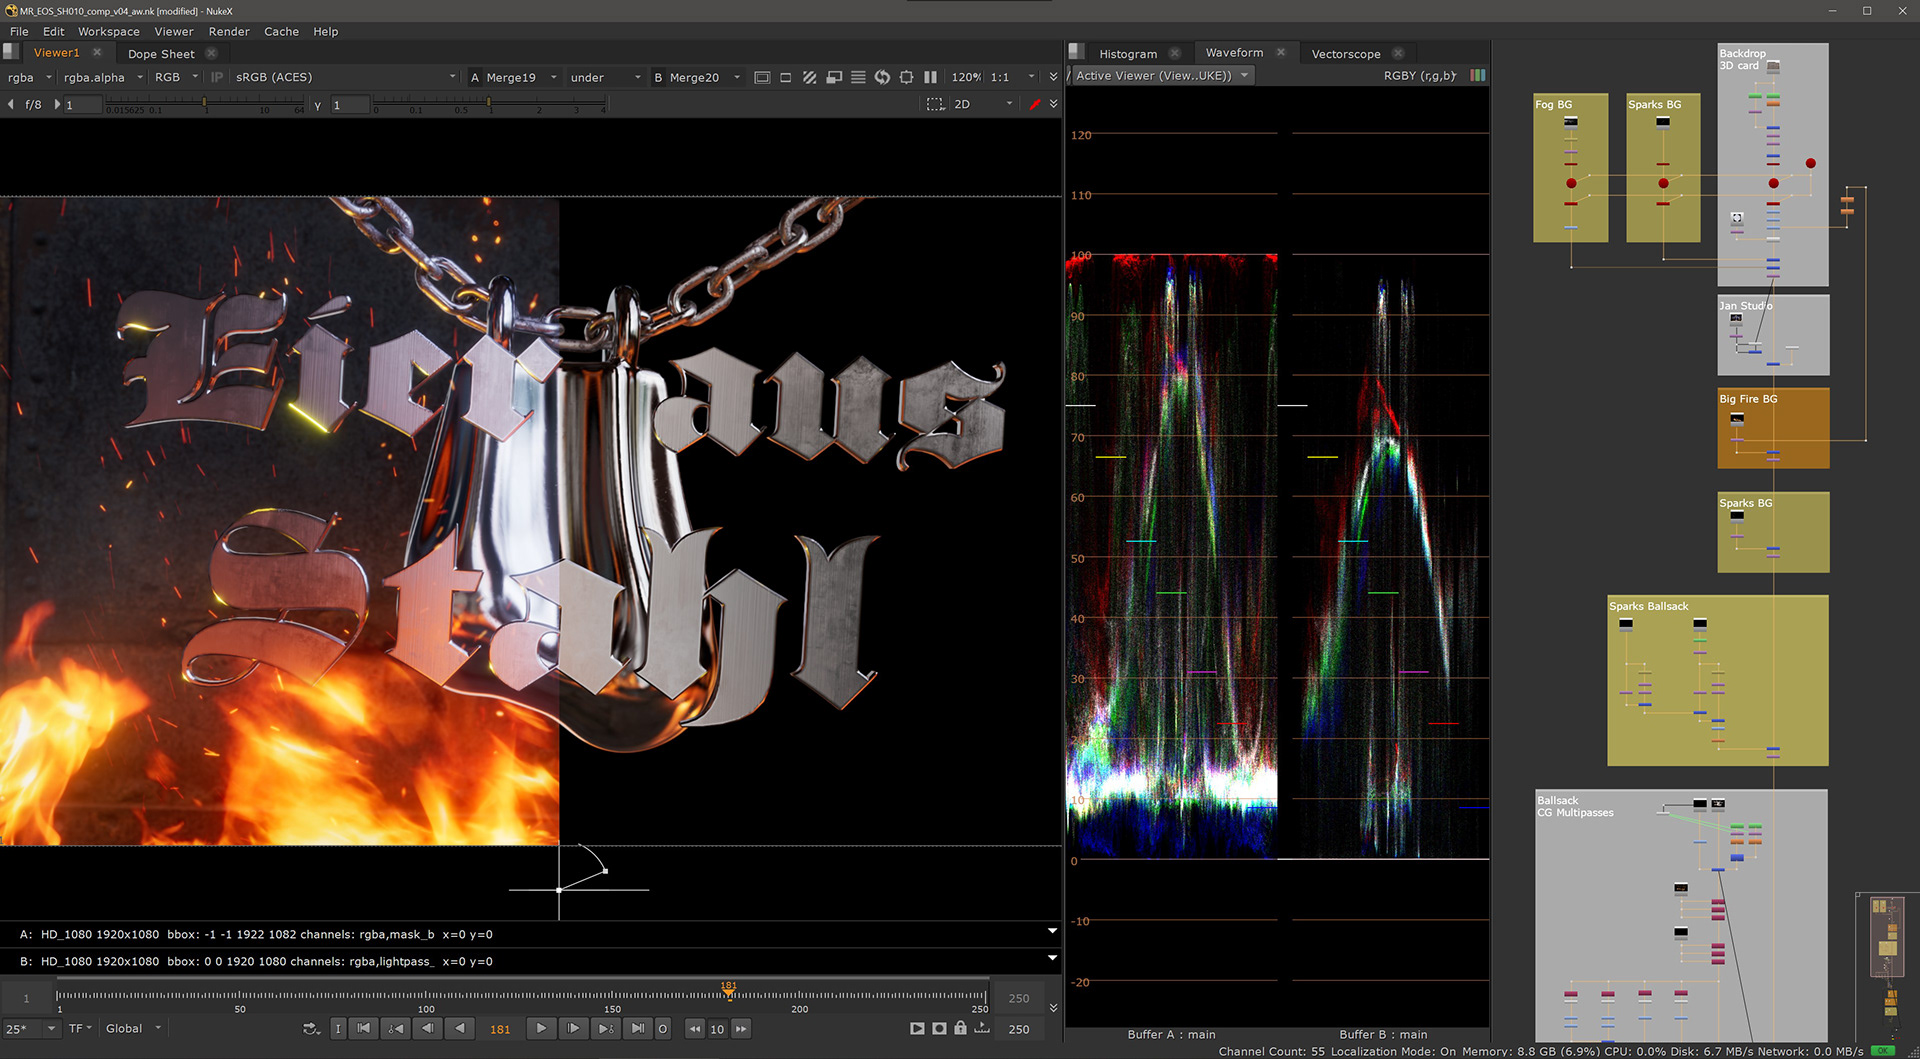1920x1059 pixels.
Task: Open the sRGB (ACES) viewer process dropdown
Action: (345, 77)
